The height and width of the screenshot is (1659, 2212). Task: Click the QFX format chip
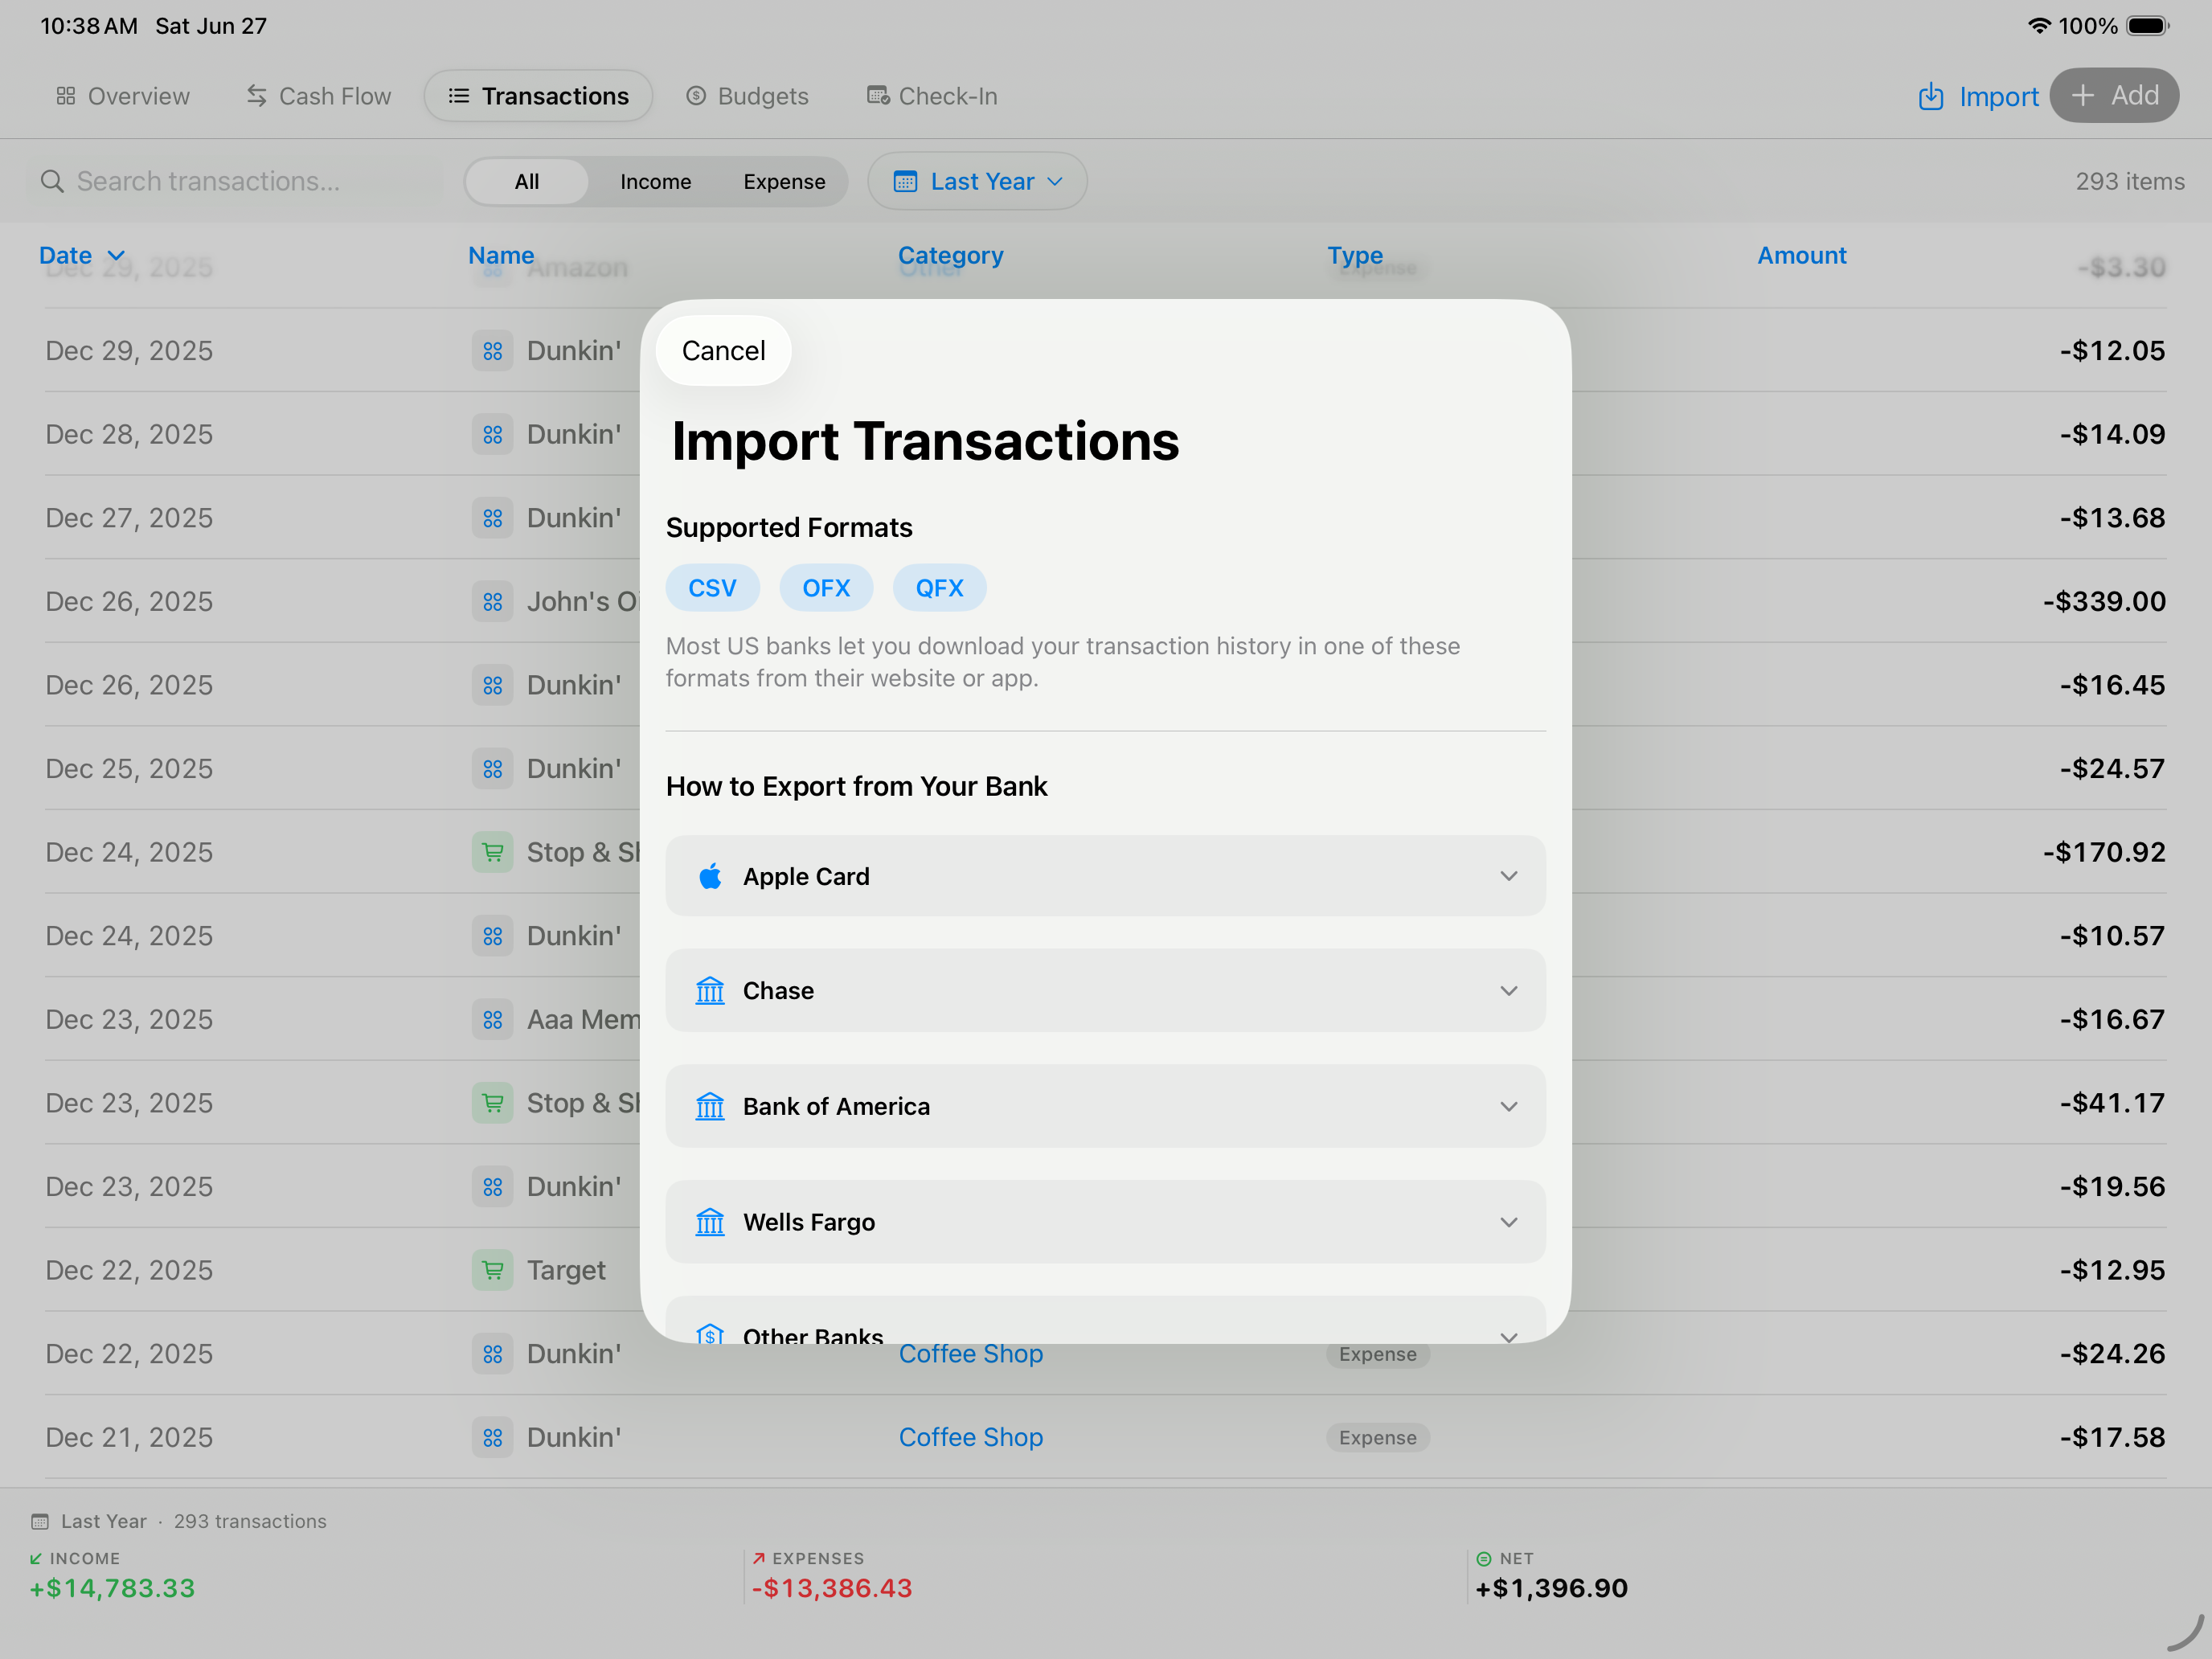[x=939, y=588]
